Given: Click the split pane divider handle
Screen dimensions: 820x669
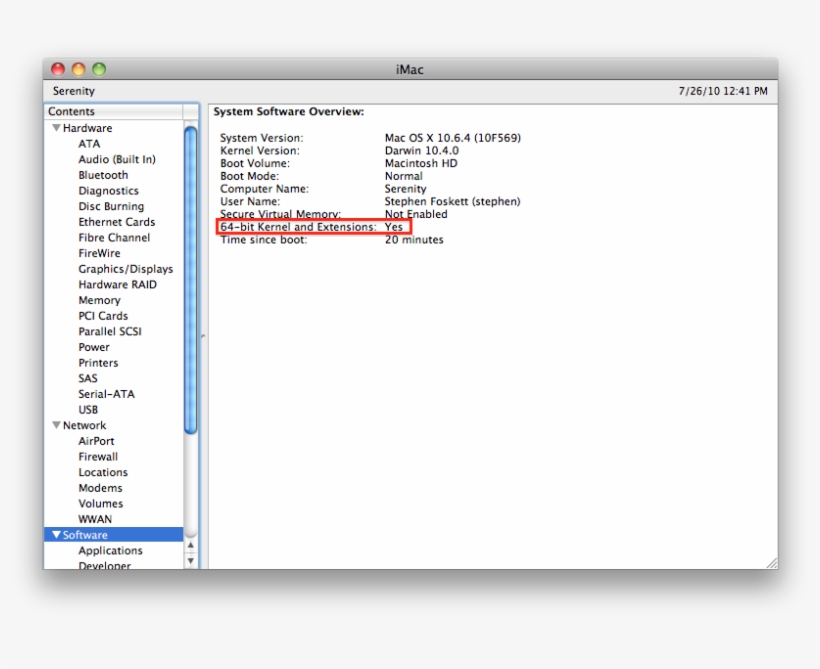Looking at the screenshot, I should [x=203, y=336].
